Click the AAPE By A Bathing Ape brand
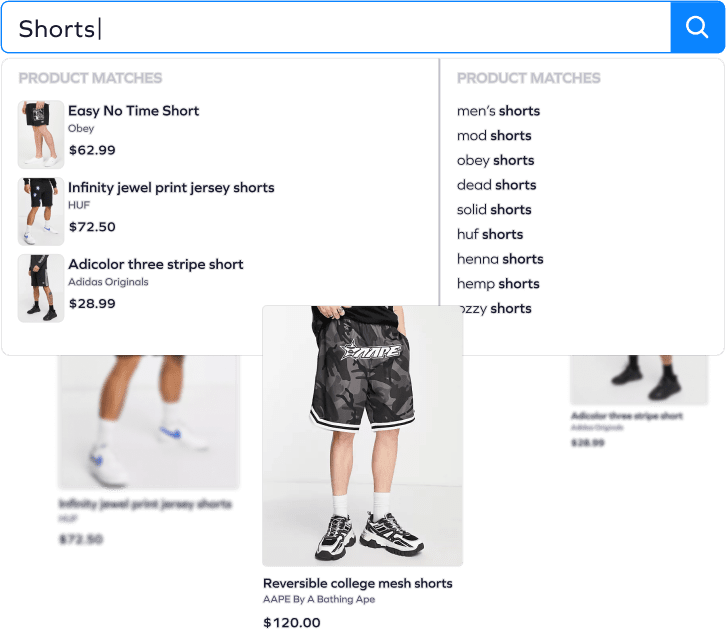 (319, 599)
